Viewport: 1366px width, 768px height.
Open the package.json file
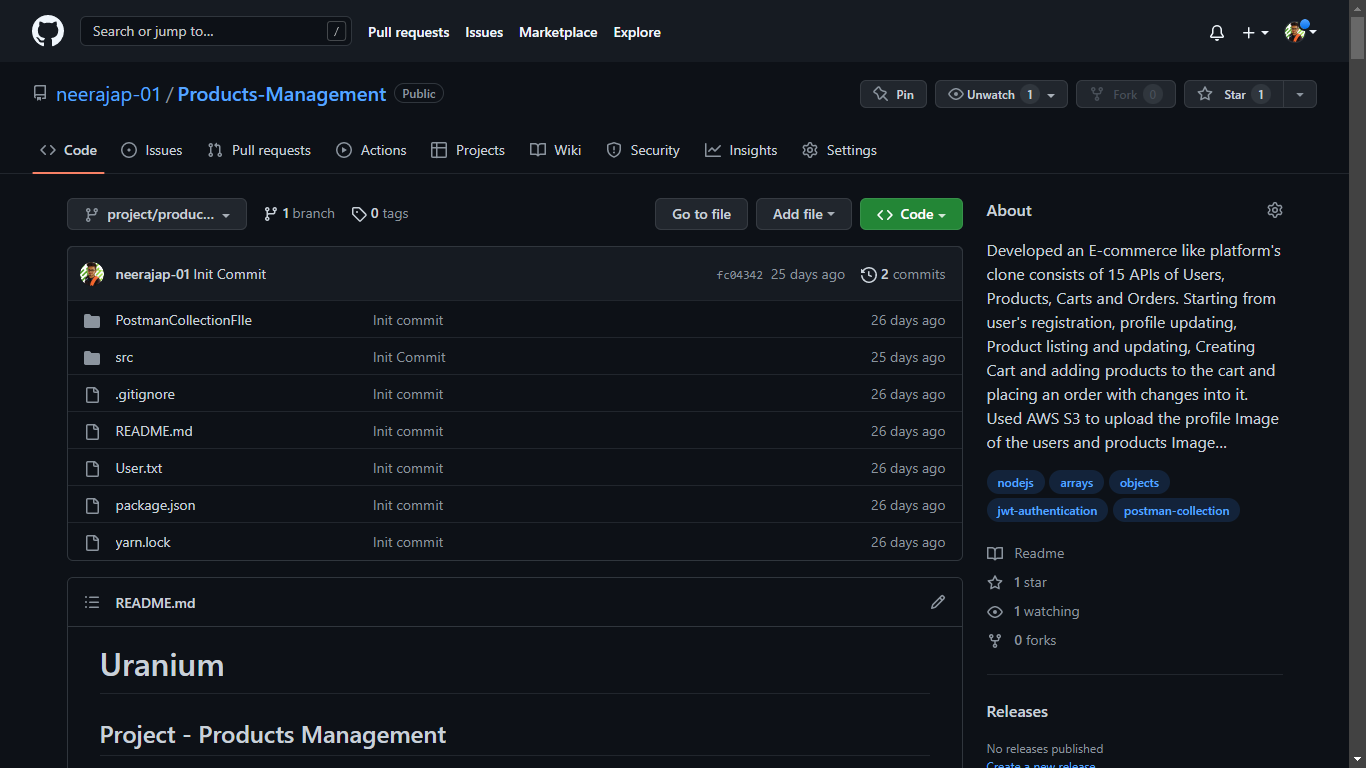[155, 505]
